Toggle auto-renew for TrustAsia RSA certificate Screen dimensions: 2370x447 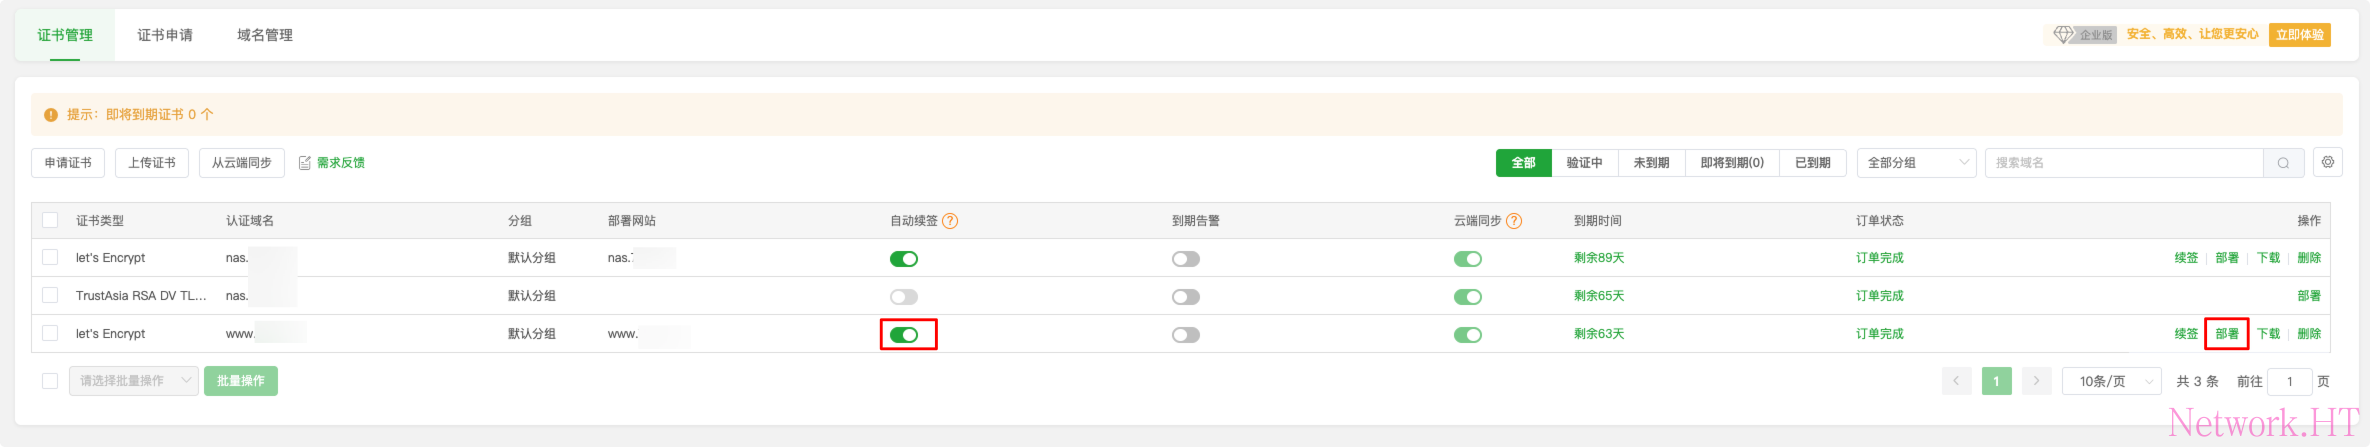(904, 297)
